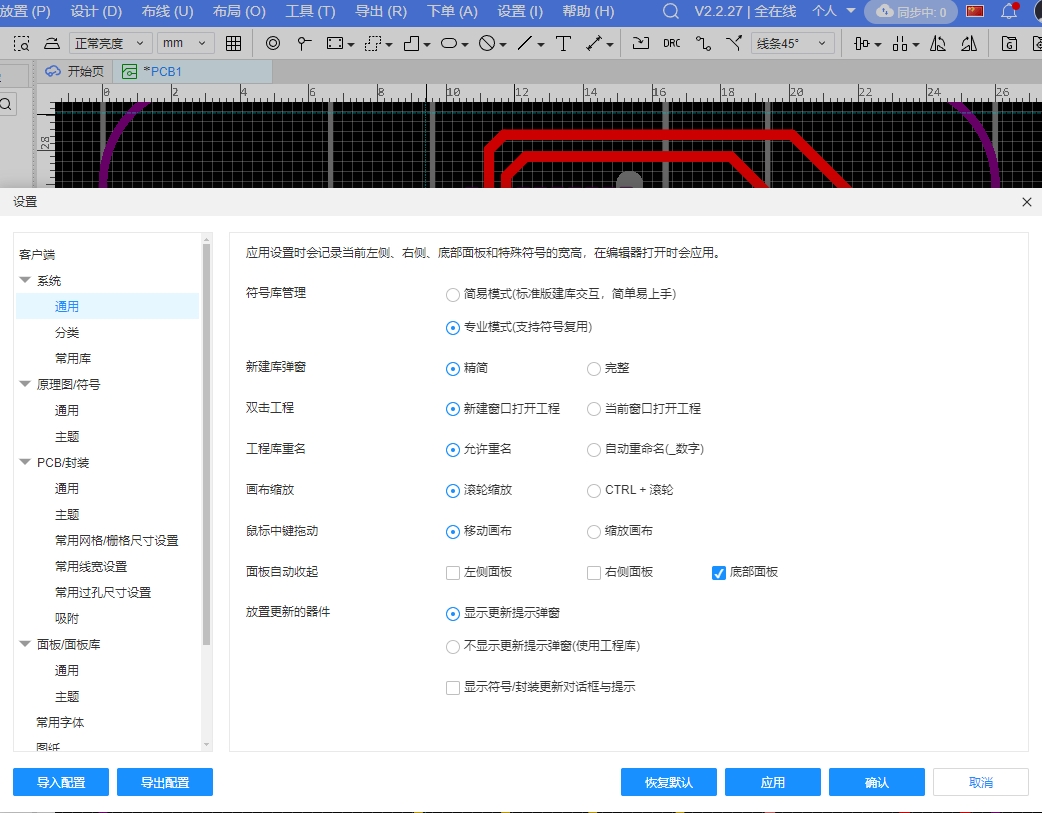Image resolution: width=1042 pixels, height=813 pixels.
Task: Select 简易模式 symbol library mode
Action: click(453, 294)
